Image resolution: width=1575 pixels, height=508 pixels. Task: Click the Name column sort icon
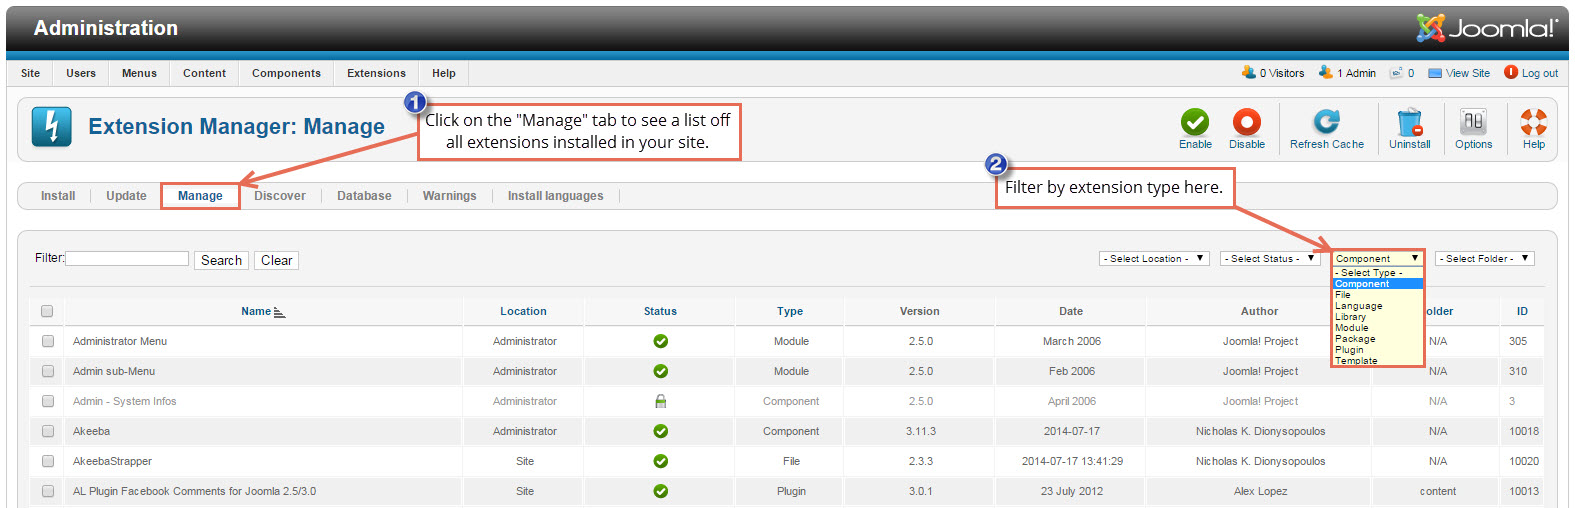(279, 312)
